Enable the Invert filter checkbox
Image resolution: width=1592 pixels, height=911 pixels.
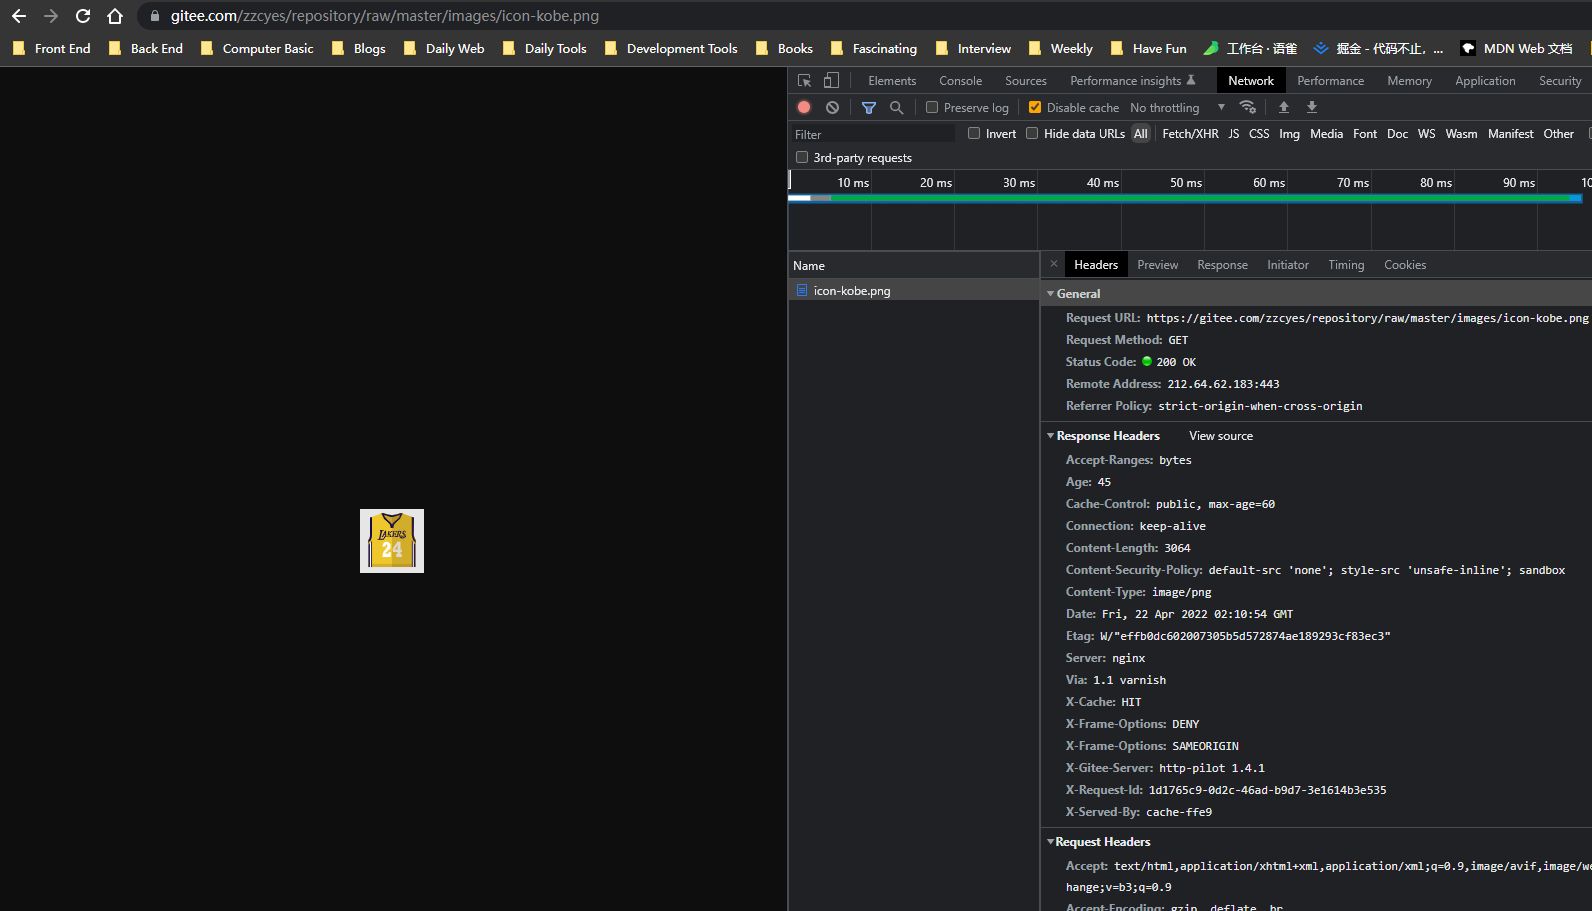click(x=974, y=133)
